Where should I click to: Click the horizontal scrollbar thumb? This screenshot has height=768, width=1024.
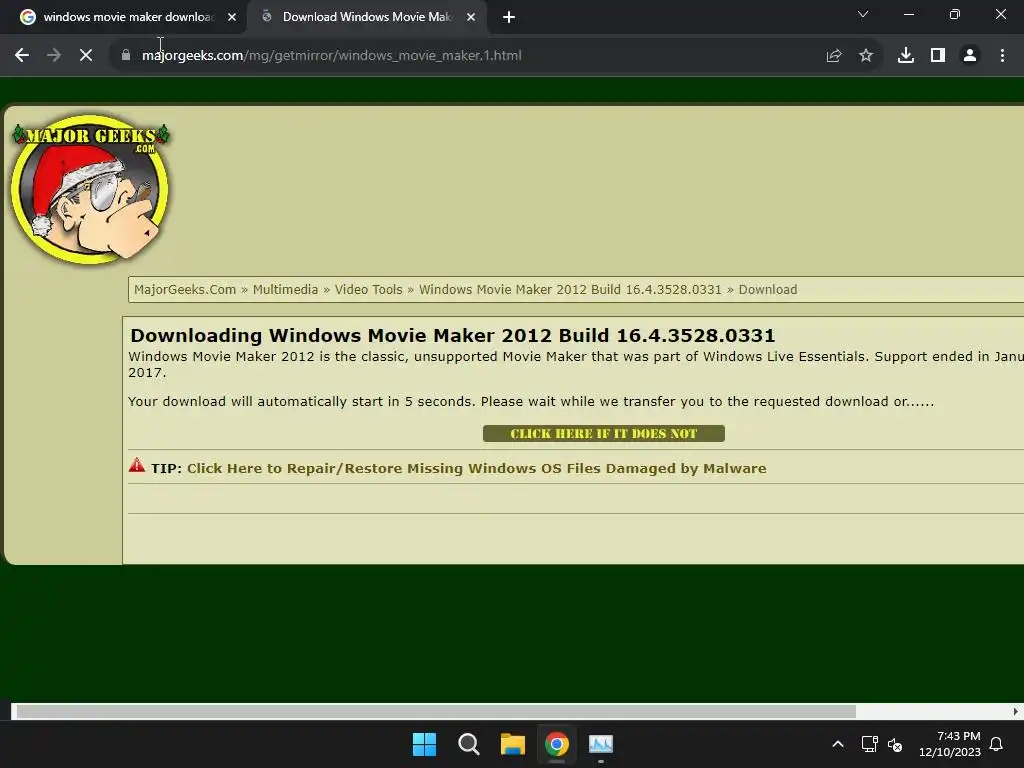tap(436, 711)
